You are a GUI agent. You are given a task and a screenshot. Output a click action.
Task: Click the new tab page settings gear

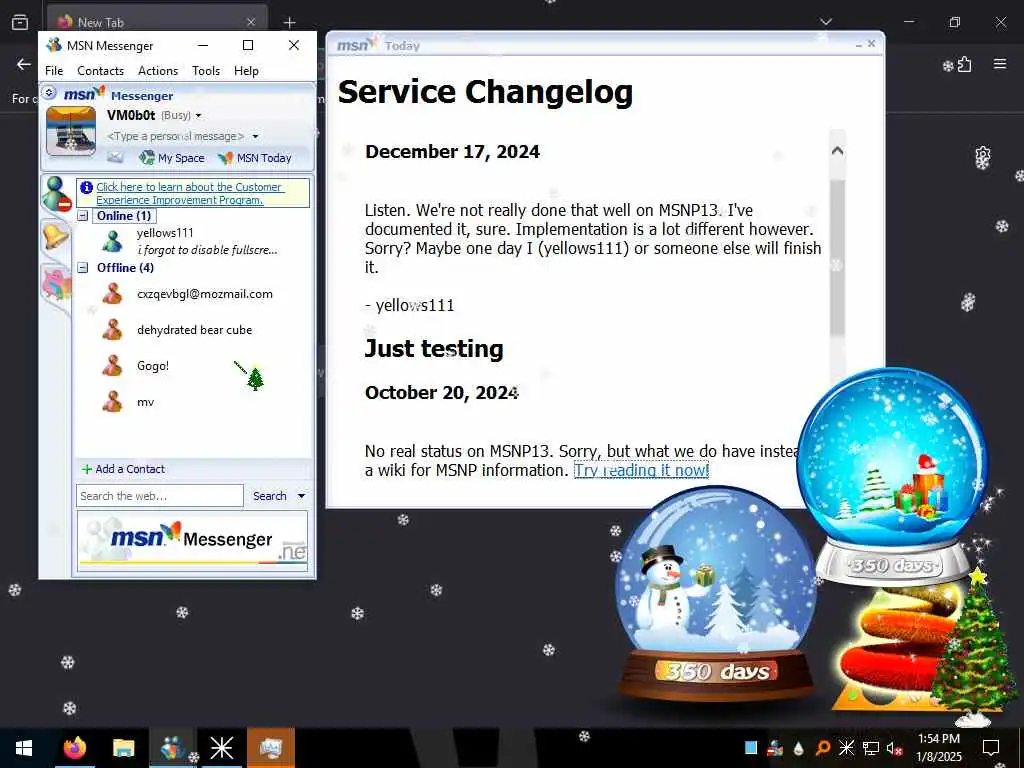click(x=983, y=157)
